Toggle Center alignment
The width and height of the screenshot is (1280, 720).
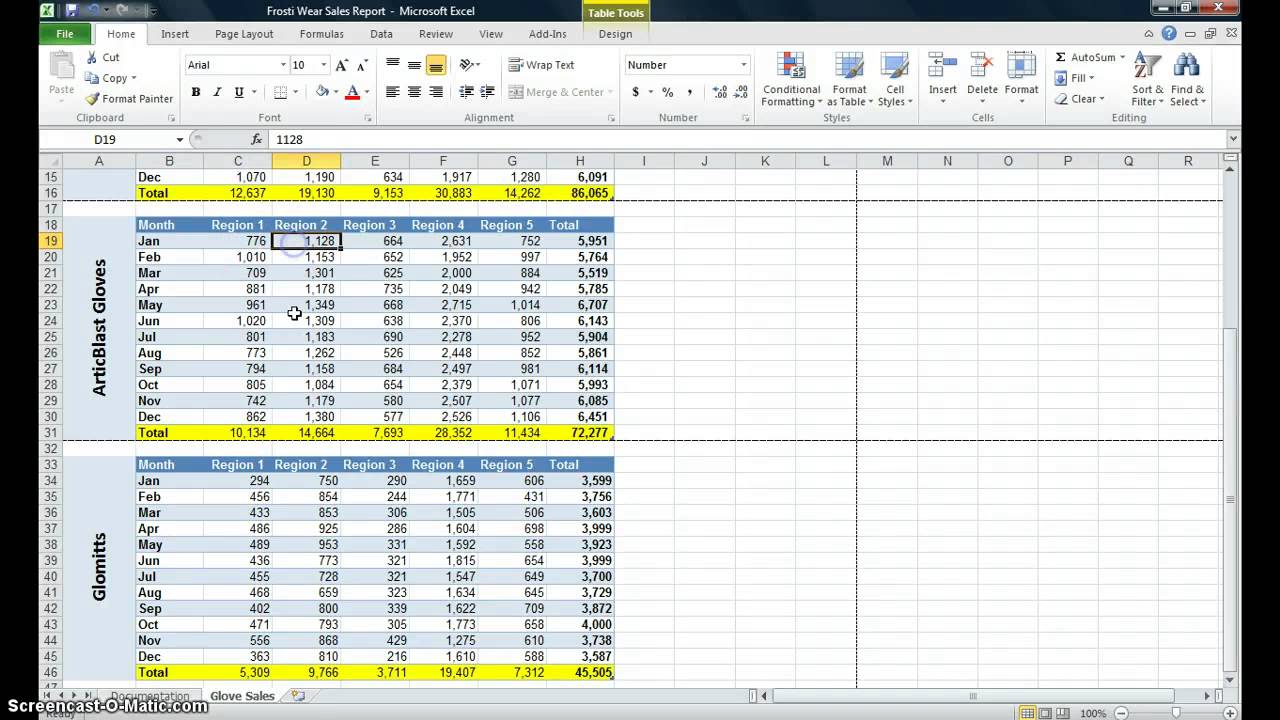click(x=414, y=92)
